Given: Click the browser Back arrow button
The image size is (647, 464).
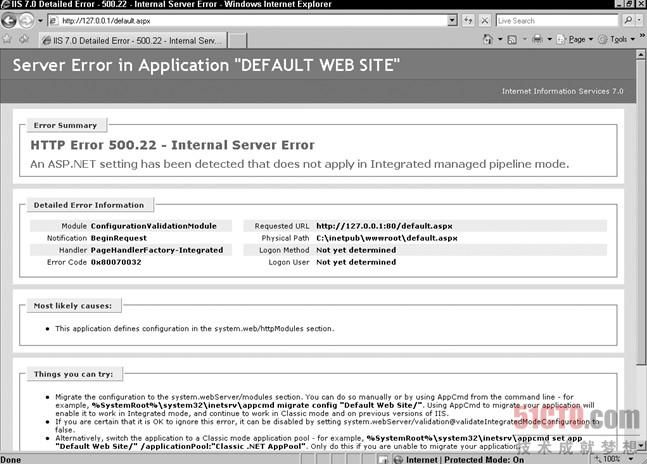Looking at the screenshot, I should (9, 20).
